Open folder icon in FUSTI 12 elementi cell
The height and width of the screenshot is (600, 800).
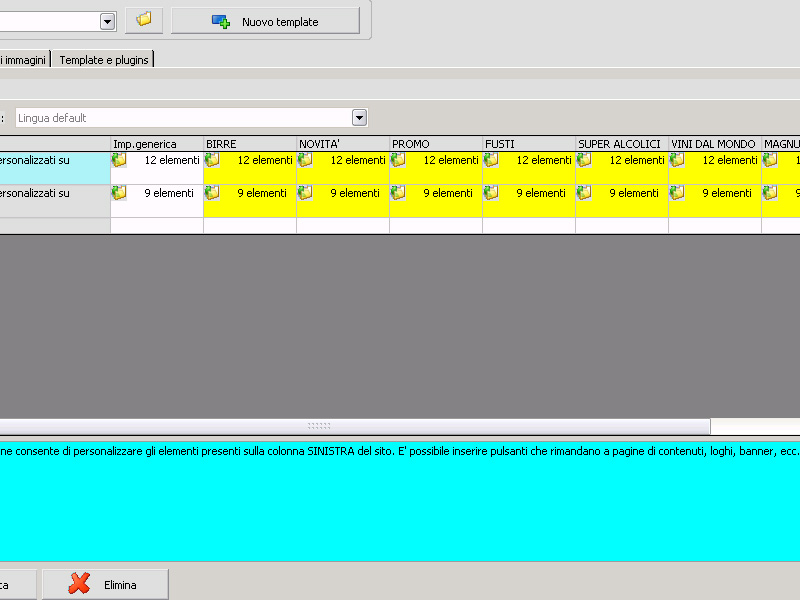coord(491,160)
